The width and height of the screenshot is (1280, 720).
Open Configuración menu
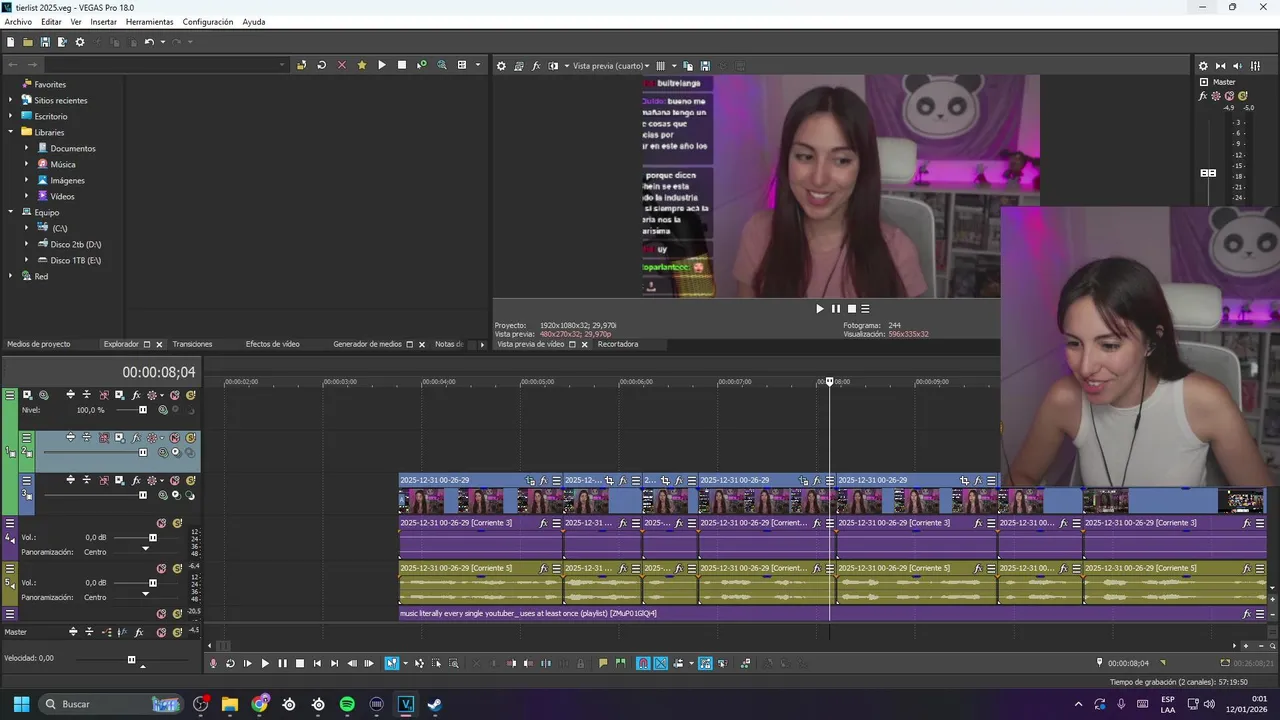pos(208,22)
